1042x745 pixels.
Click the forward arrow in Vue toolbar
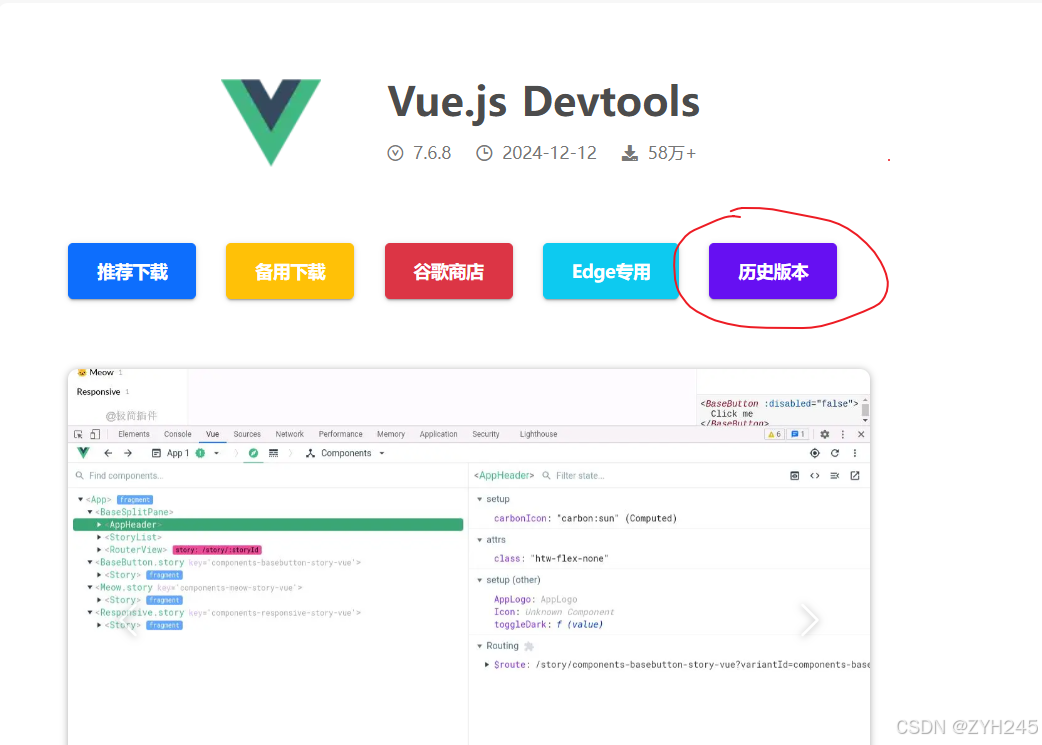[x=128, y=453]
